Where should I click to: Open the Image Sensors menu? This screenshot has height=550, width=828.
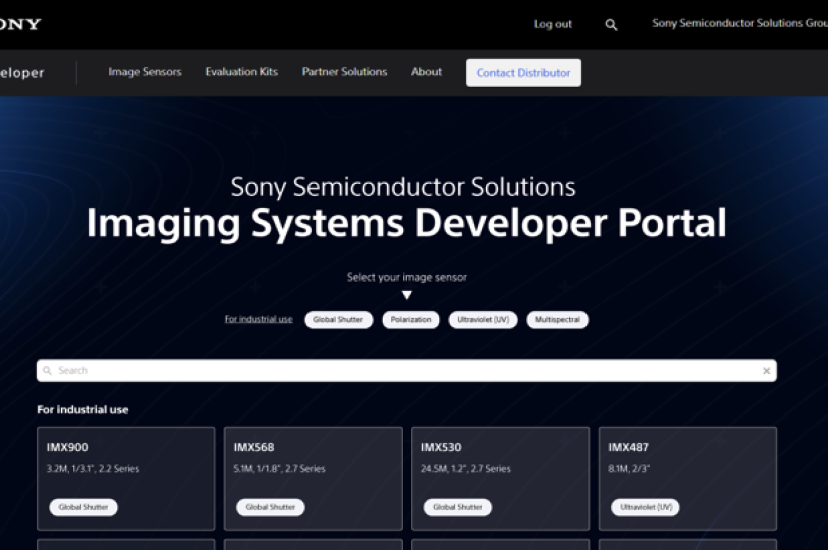click(145, 72)
